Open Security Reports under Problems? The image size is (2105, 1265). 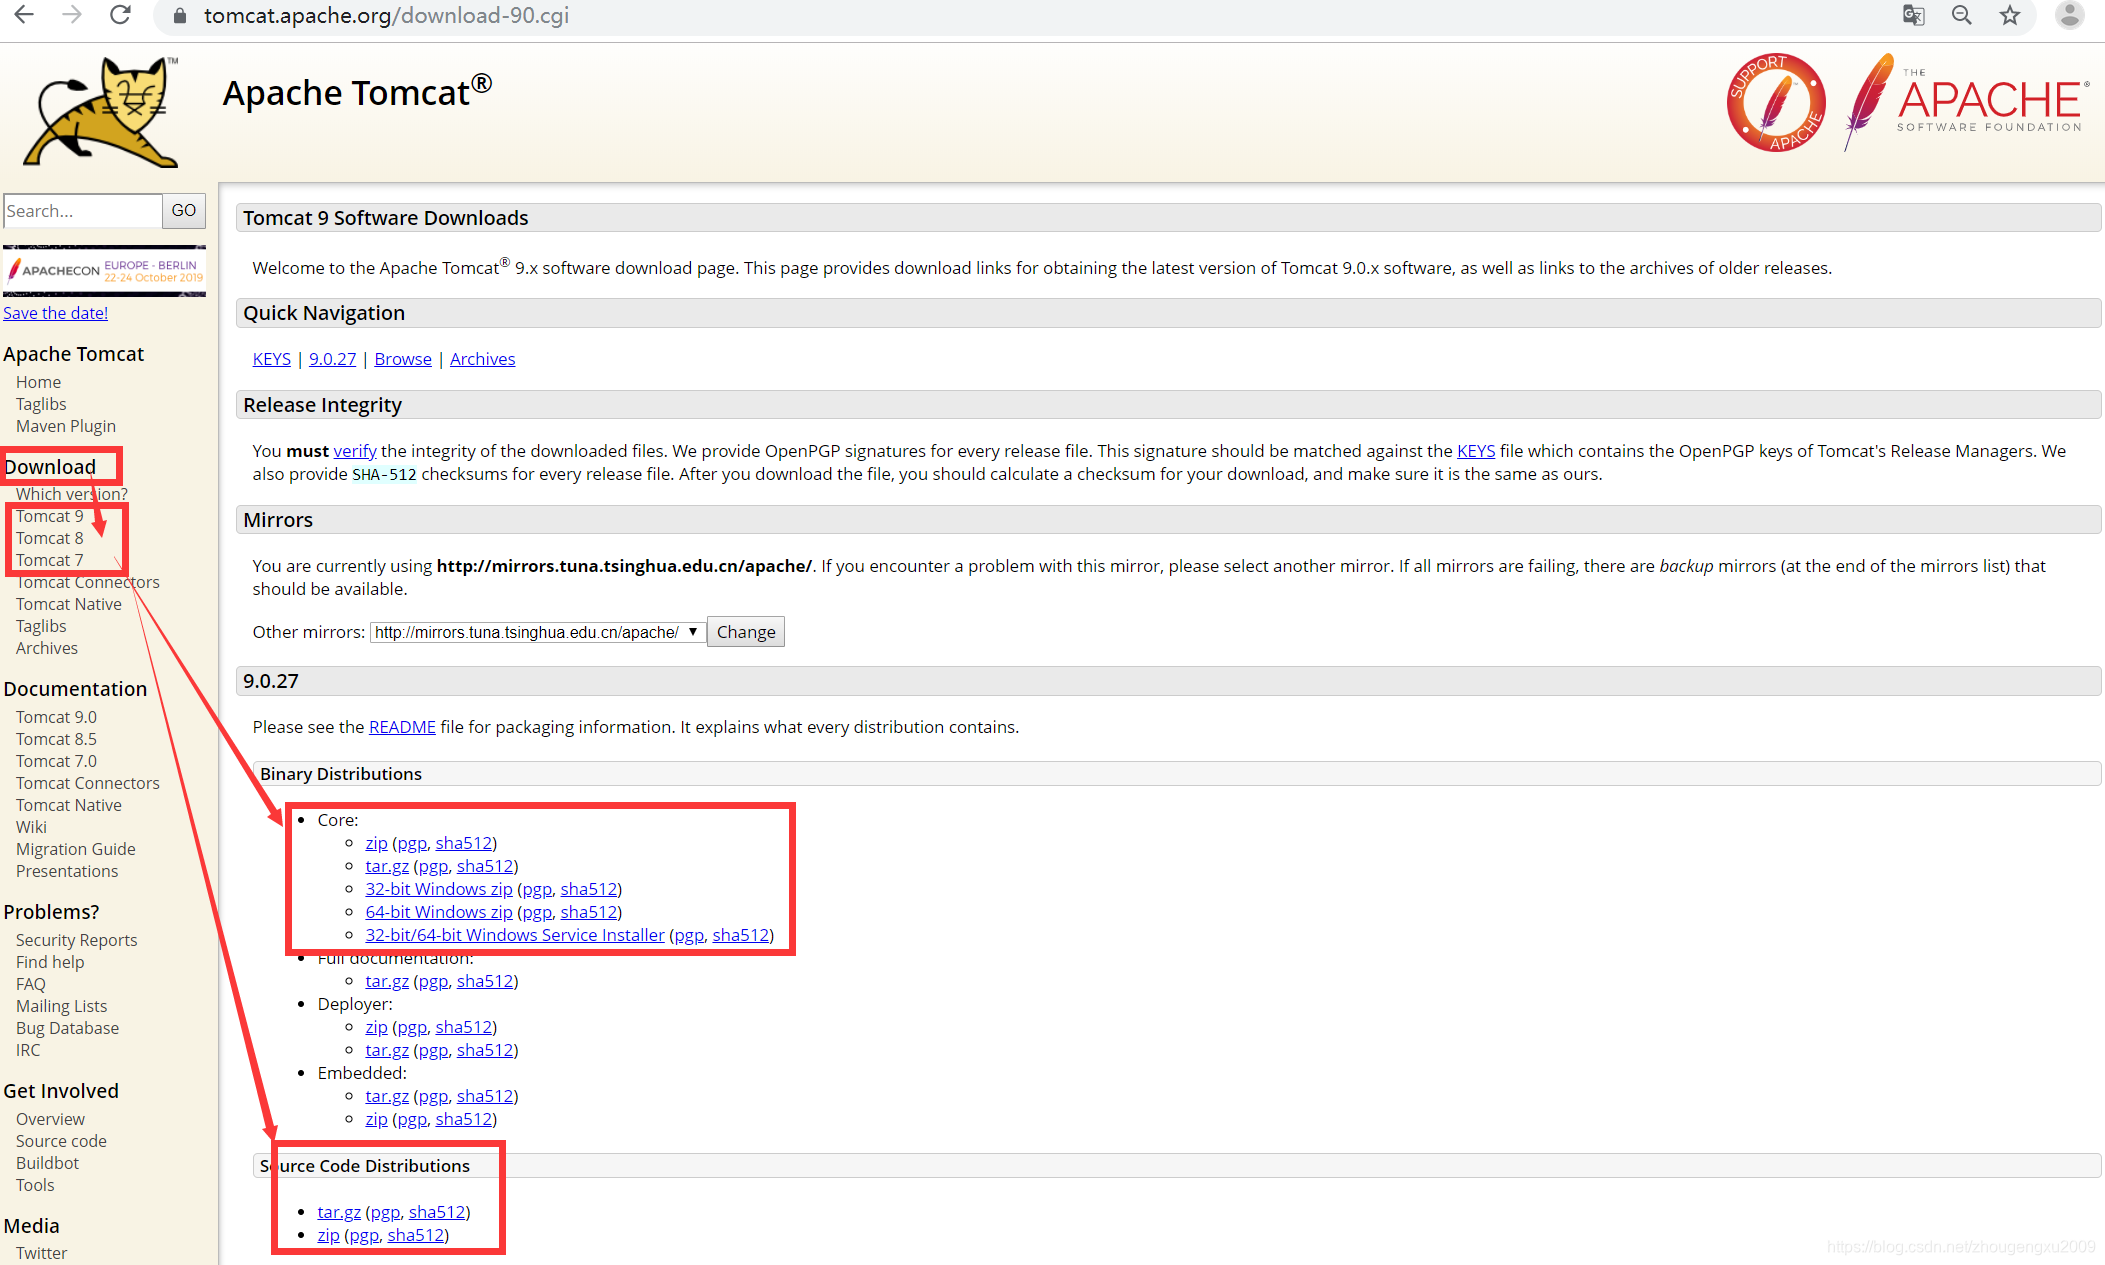77,940
